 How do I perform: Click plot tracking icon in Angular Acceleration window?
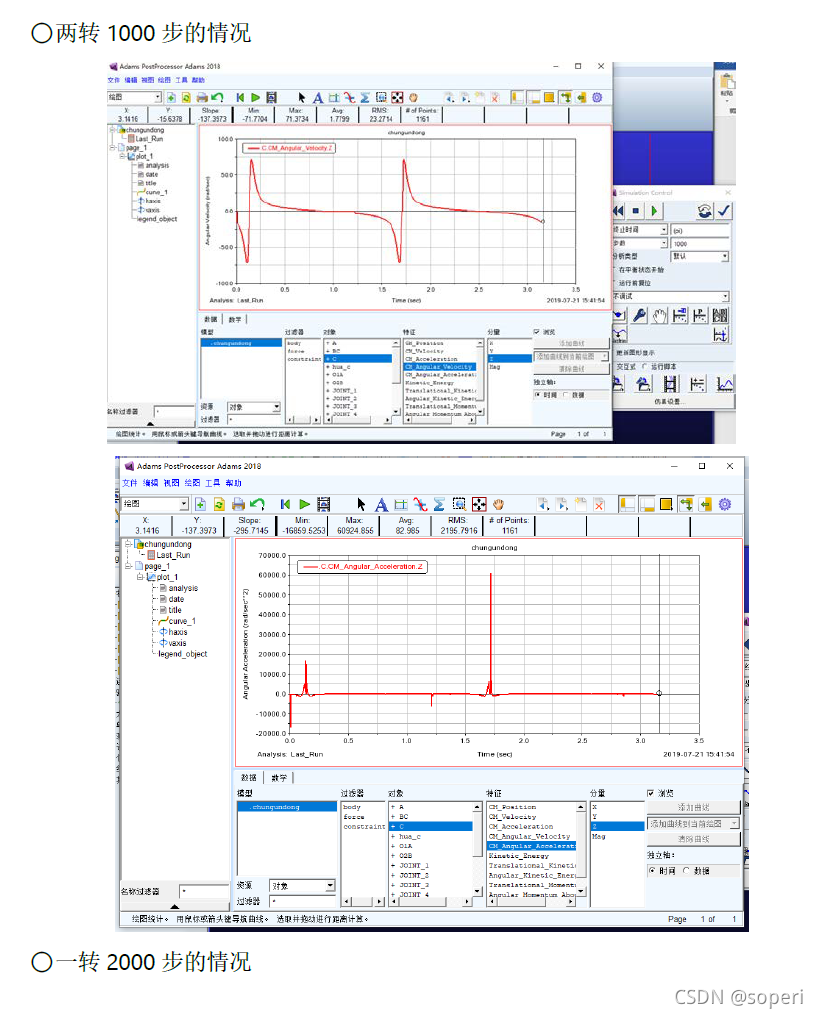pos(401,504)
